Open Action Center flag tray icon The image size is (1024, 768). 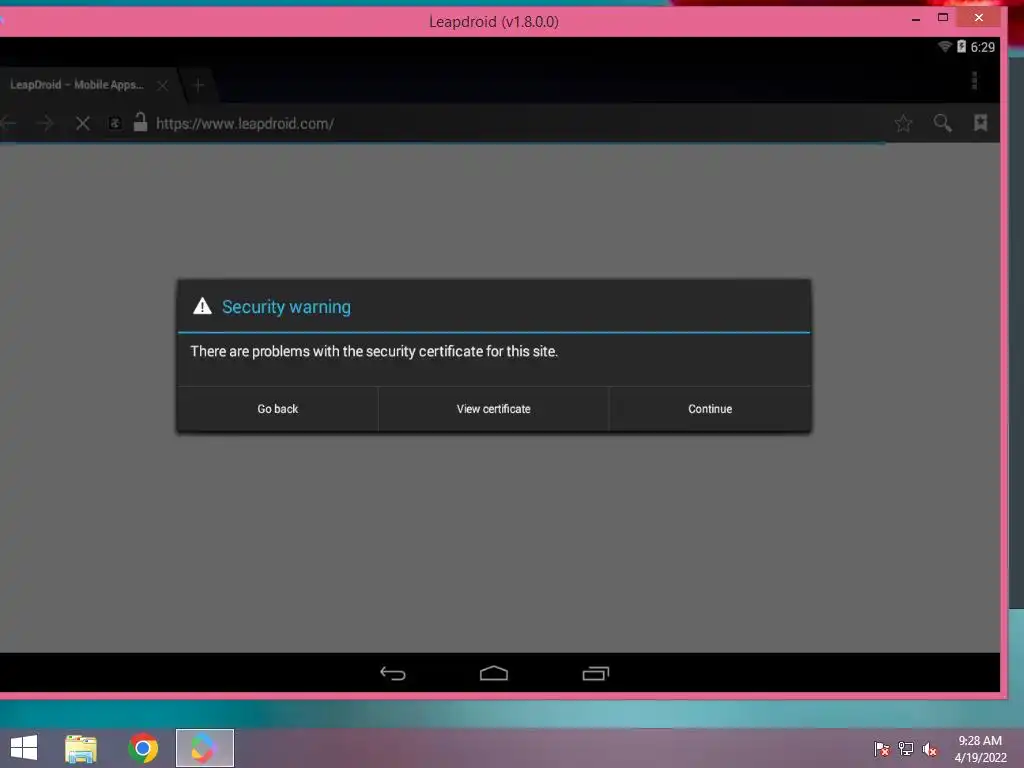[x=881, y=749]
